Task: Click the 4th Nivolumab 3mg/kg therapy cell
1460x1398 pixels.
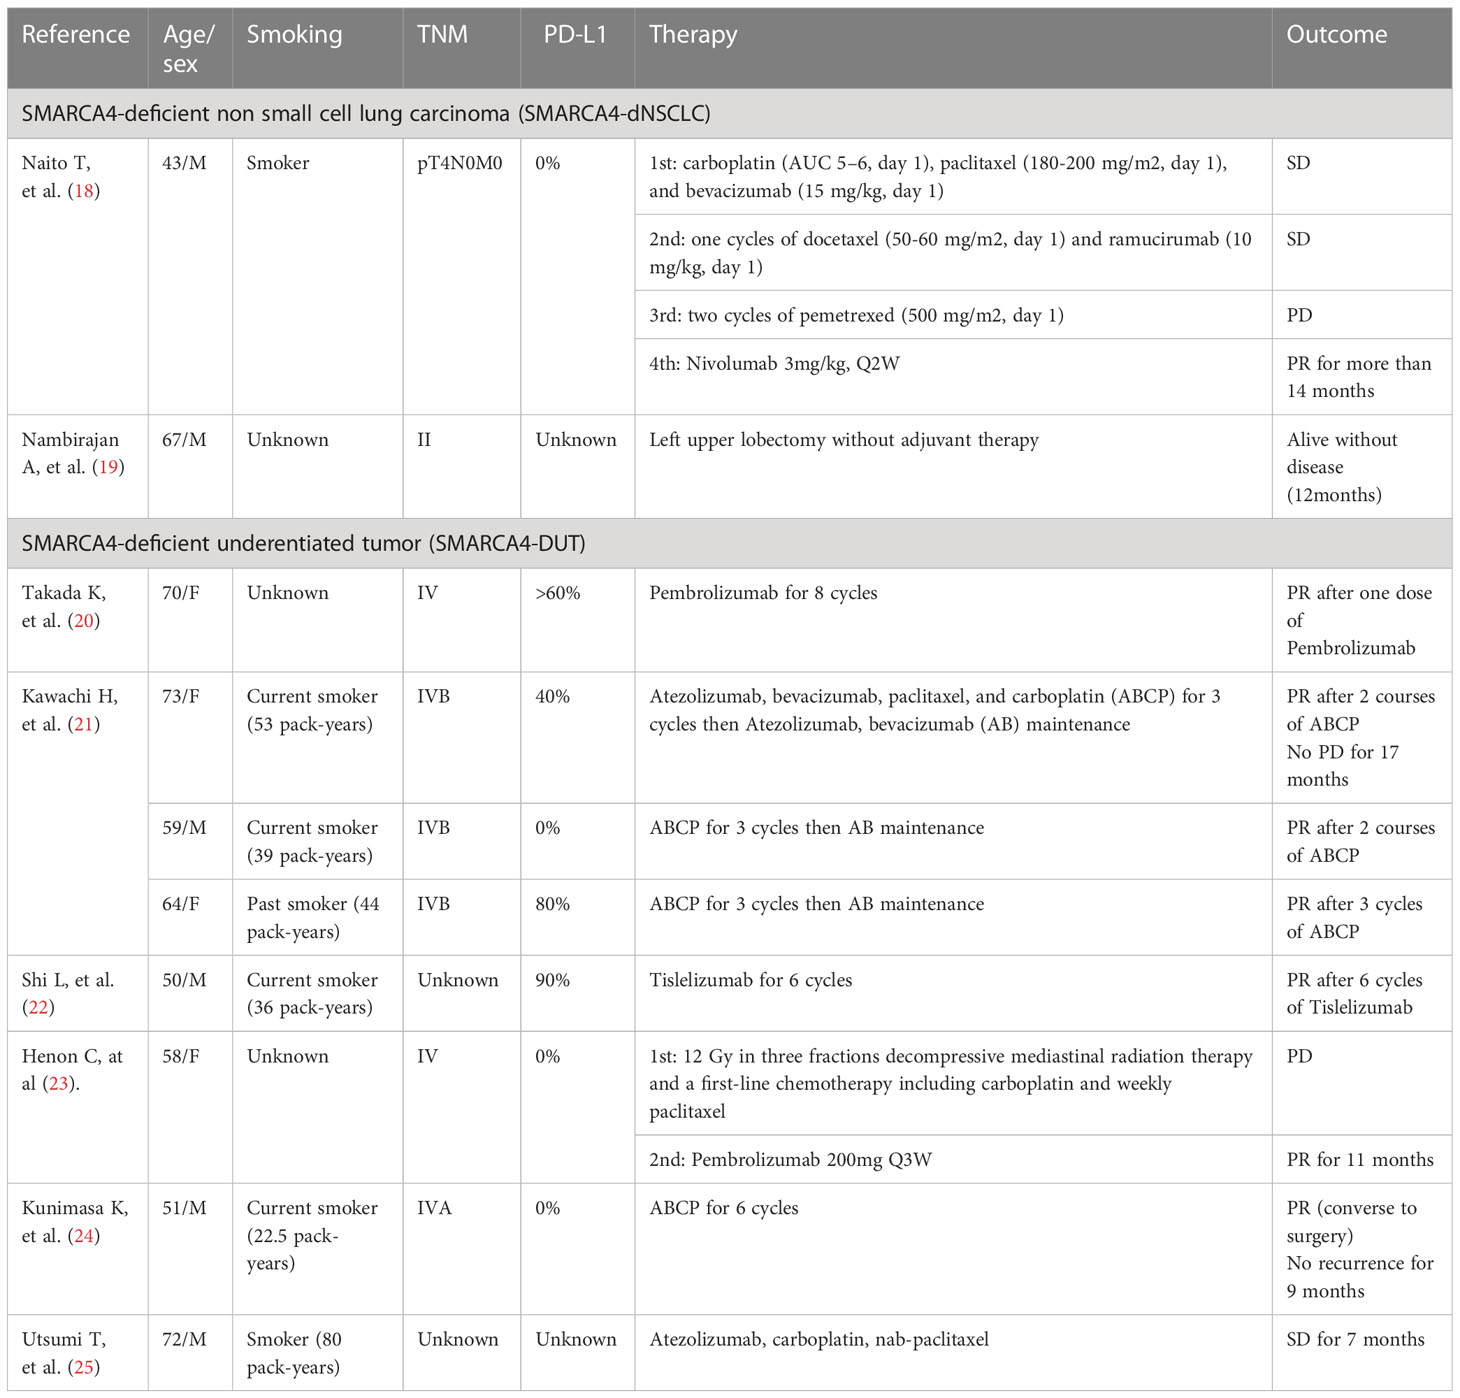Action: point(953,377)
